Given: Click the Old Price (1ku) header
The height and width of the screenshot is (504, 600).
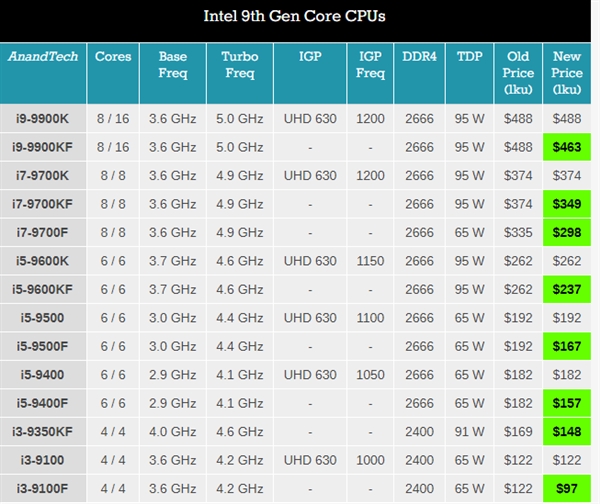Looking at the screenshot, I should click(518, 72).
